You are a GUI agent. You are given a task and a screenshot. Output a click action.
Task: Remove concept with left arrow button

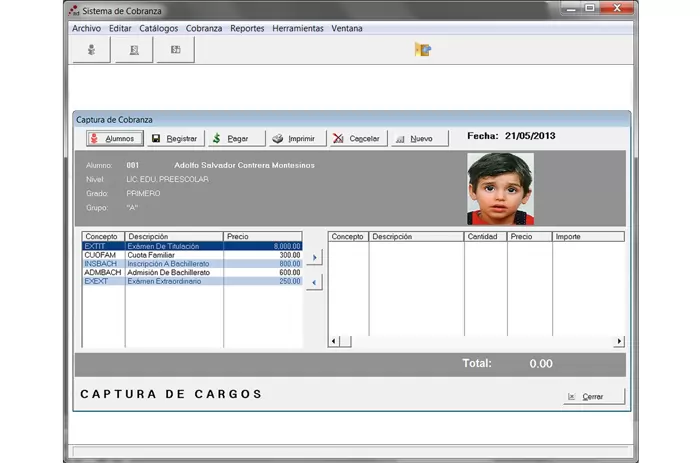click(314, 283)
